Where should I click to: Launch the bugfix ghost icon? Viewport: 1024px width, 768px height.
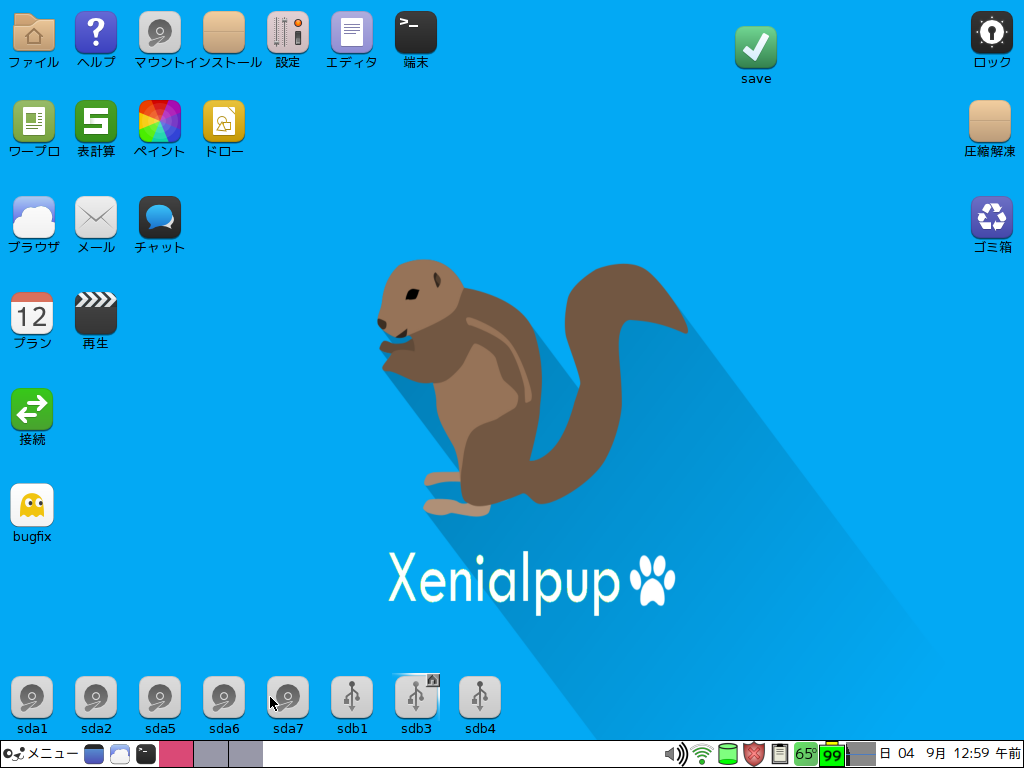pyautogui.click(x=32, y=505)
